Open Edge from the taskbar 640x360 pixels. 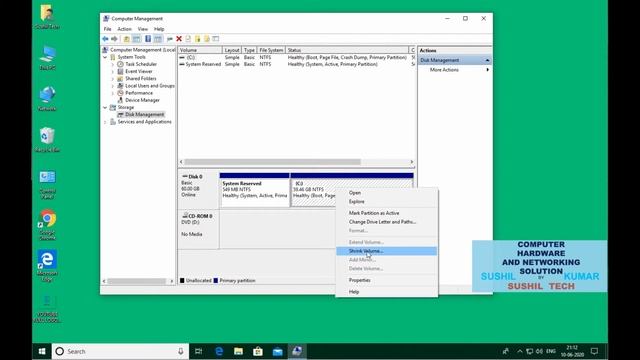point(219,351)
